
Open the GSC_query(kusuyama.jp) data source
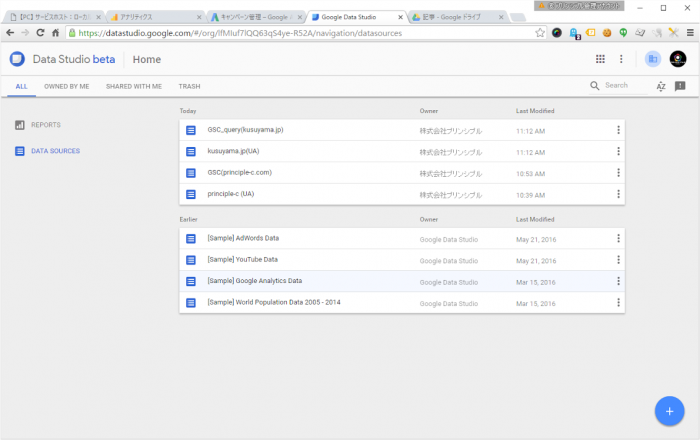click(245, 130)
